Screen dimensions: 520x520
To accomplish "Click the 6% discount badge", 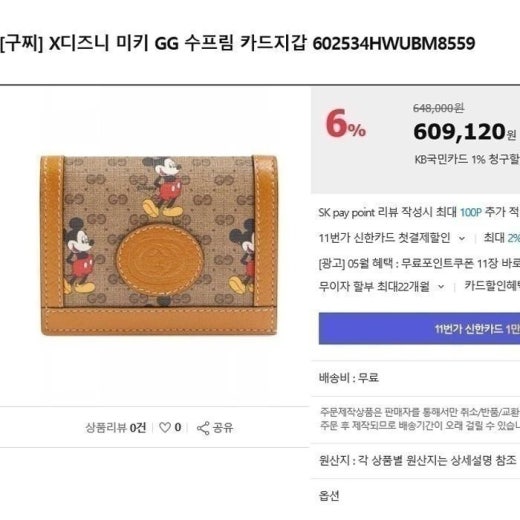I will (346, 124).
